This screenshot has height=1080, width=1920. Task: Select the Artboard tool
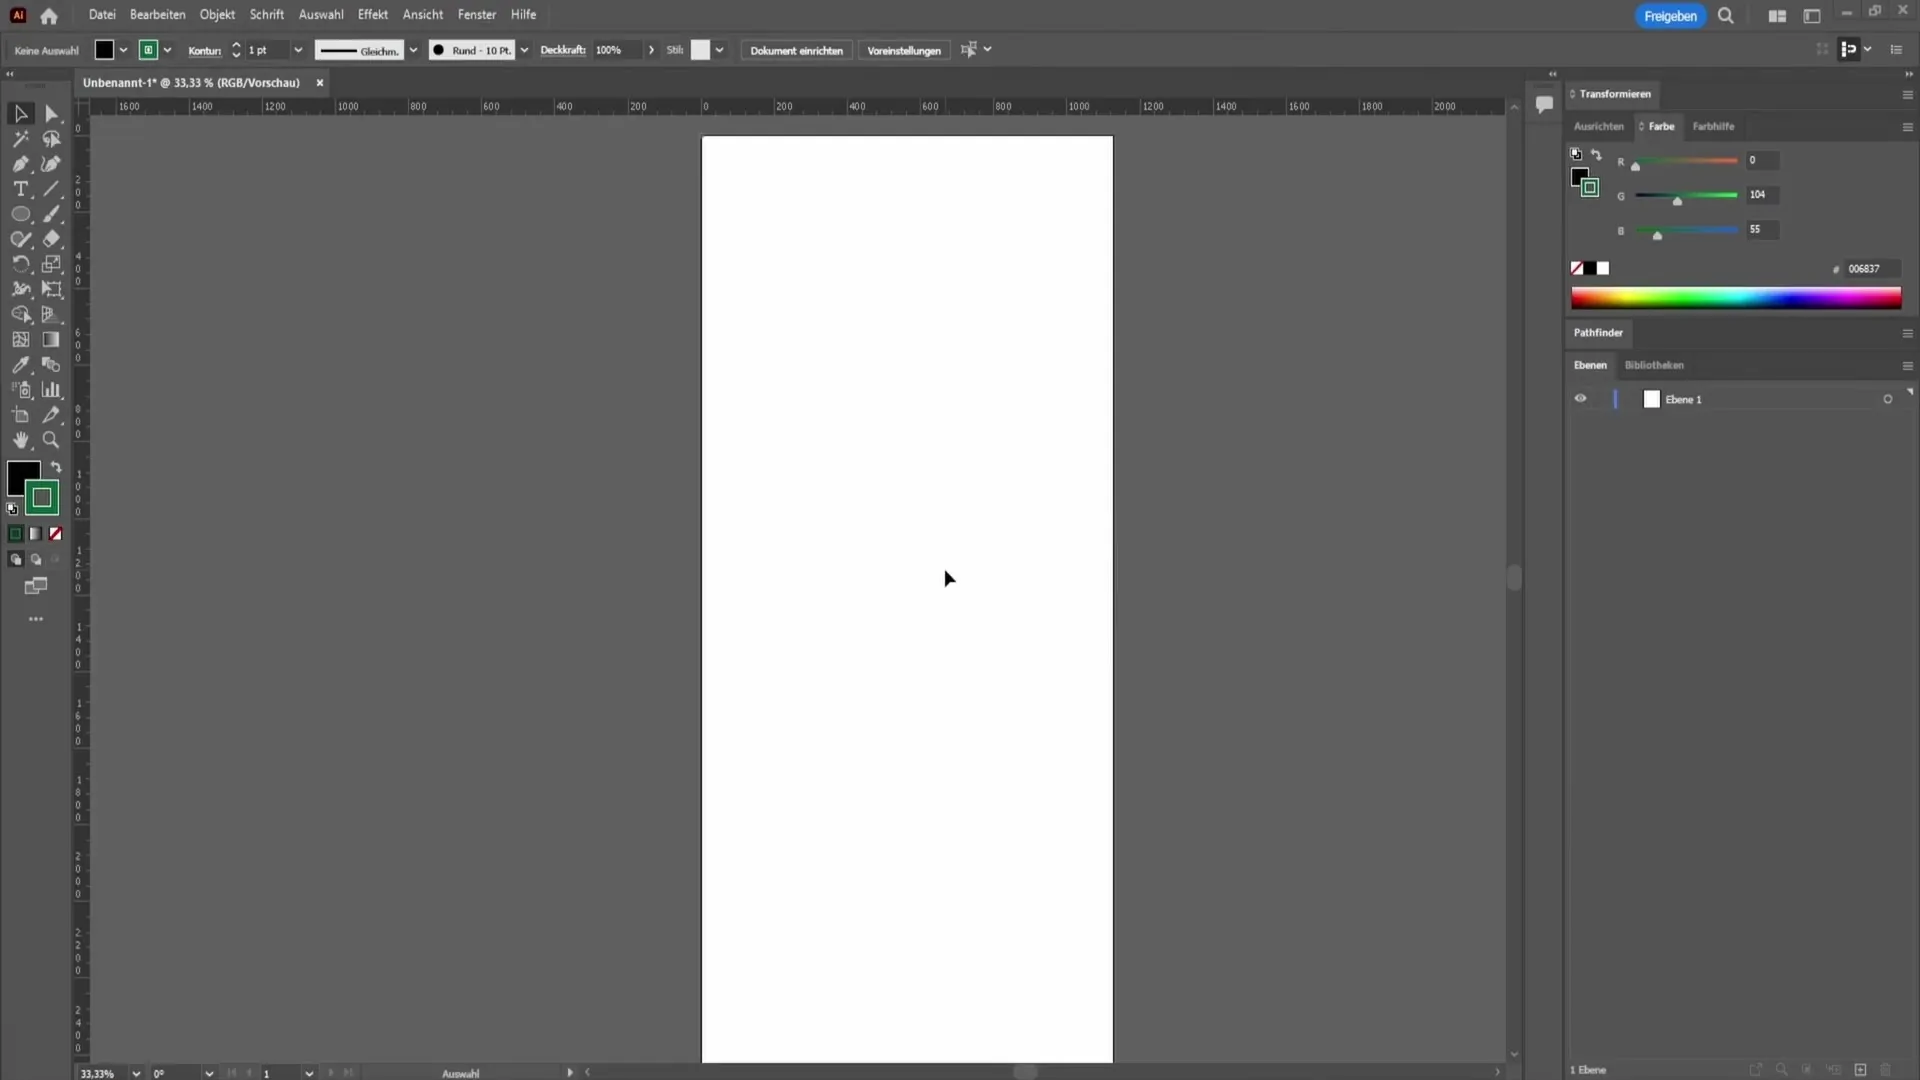20,415
